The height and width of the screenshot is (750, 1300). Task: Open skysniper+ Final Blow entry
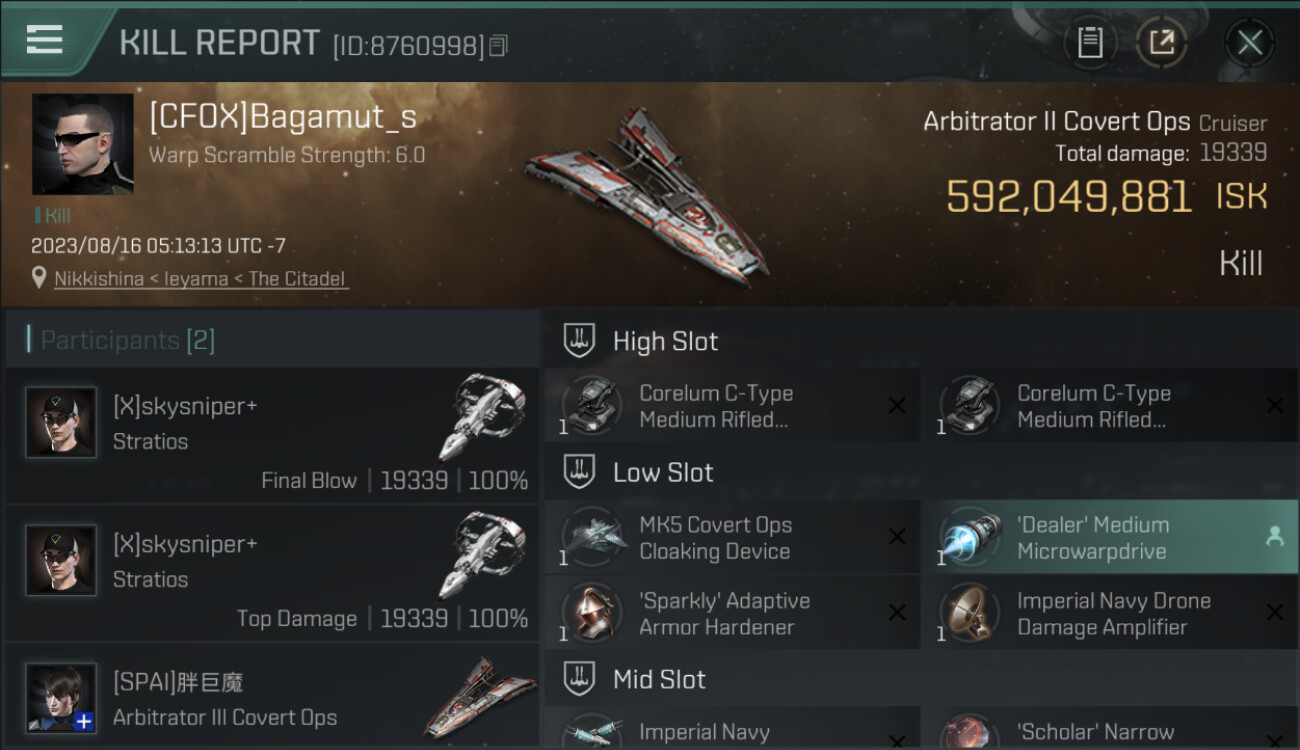[x=272, y=435]
